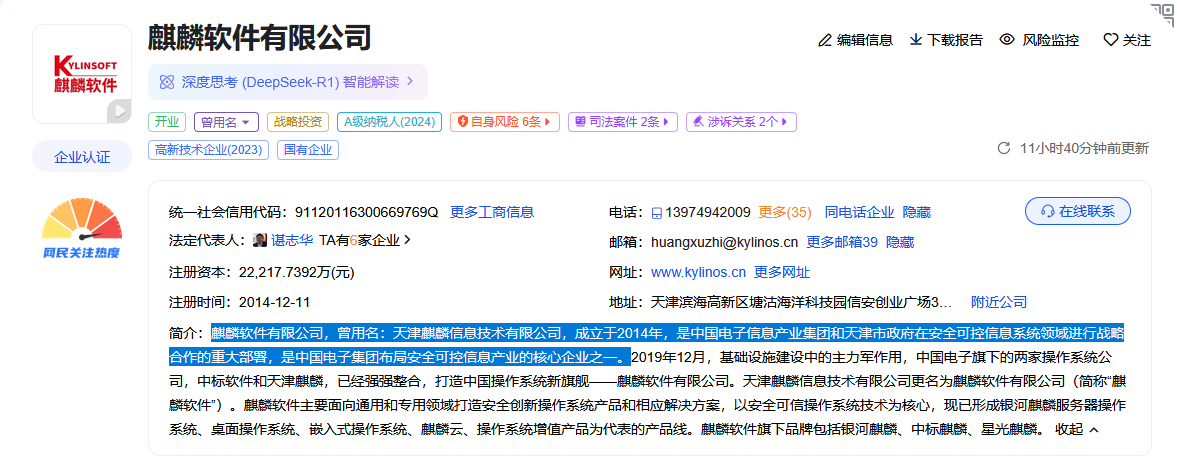Open www.kylinos.cn website link
1177x460 pixels.
[x=698, y=272]
